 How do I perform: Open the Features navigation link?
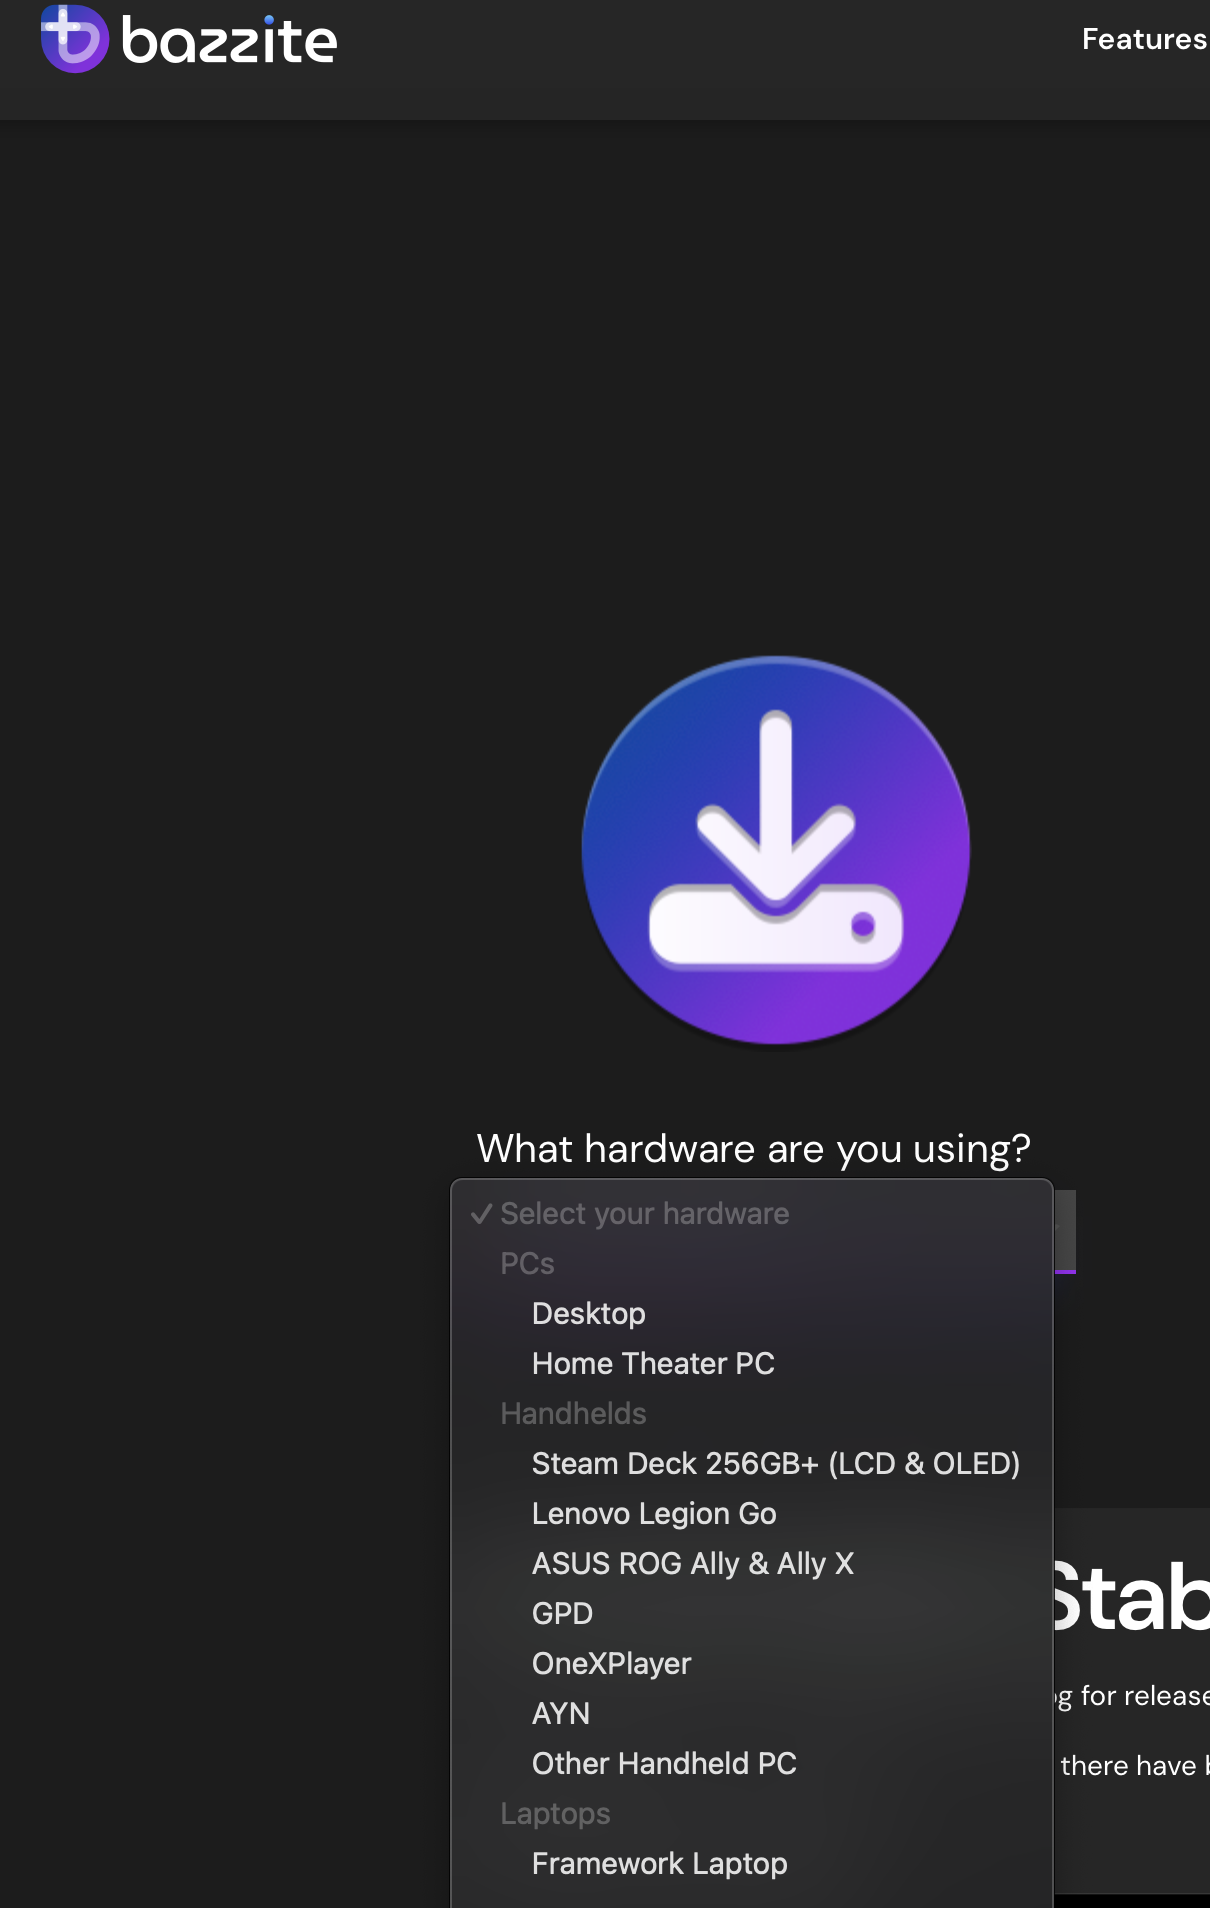point(1144,39)
